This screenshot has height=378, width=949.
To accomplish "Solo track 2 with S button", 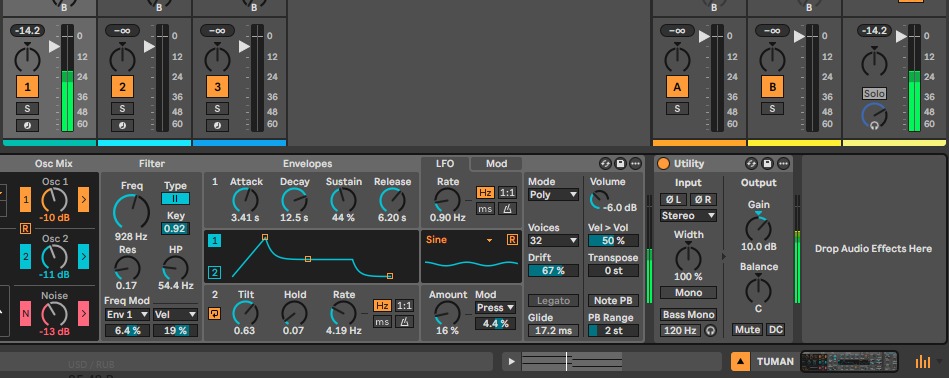I will tap(122, 108).
